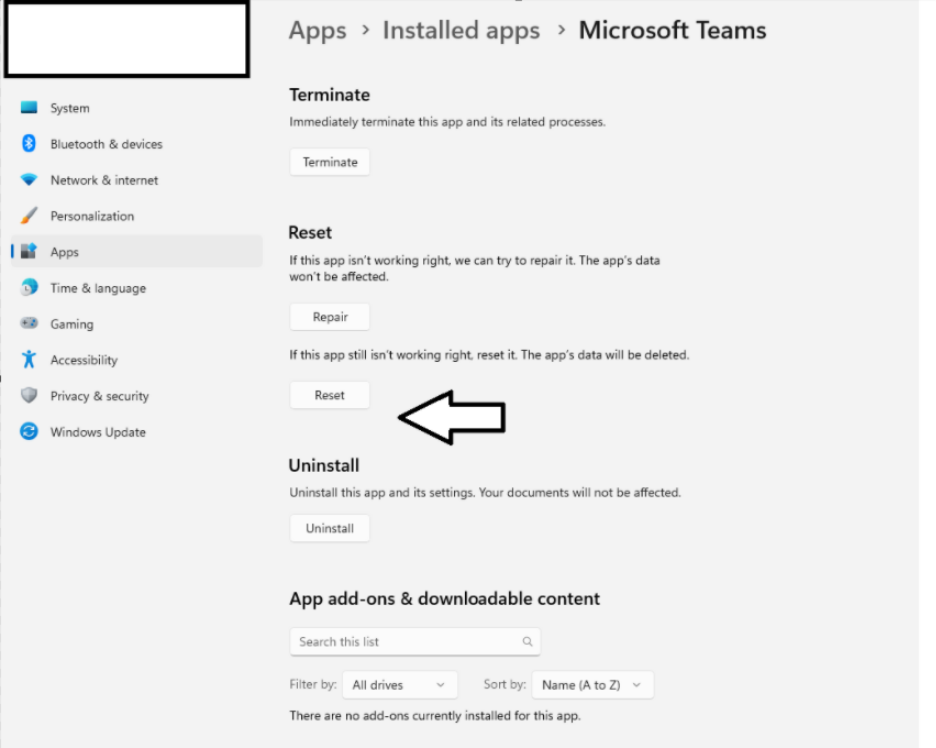
Task: Go to Privacy & security label
Action: (x=99, y=396)
